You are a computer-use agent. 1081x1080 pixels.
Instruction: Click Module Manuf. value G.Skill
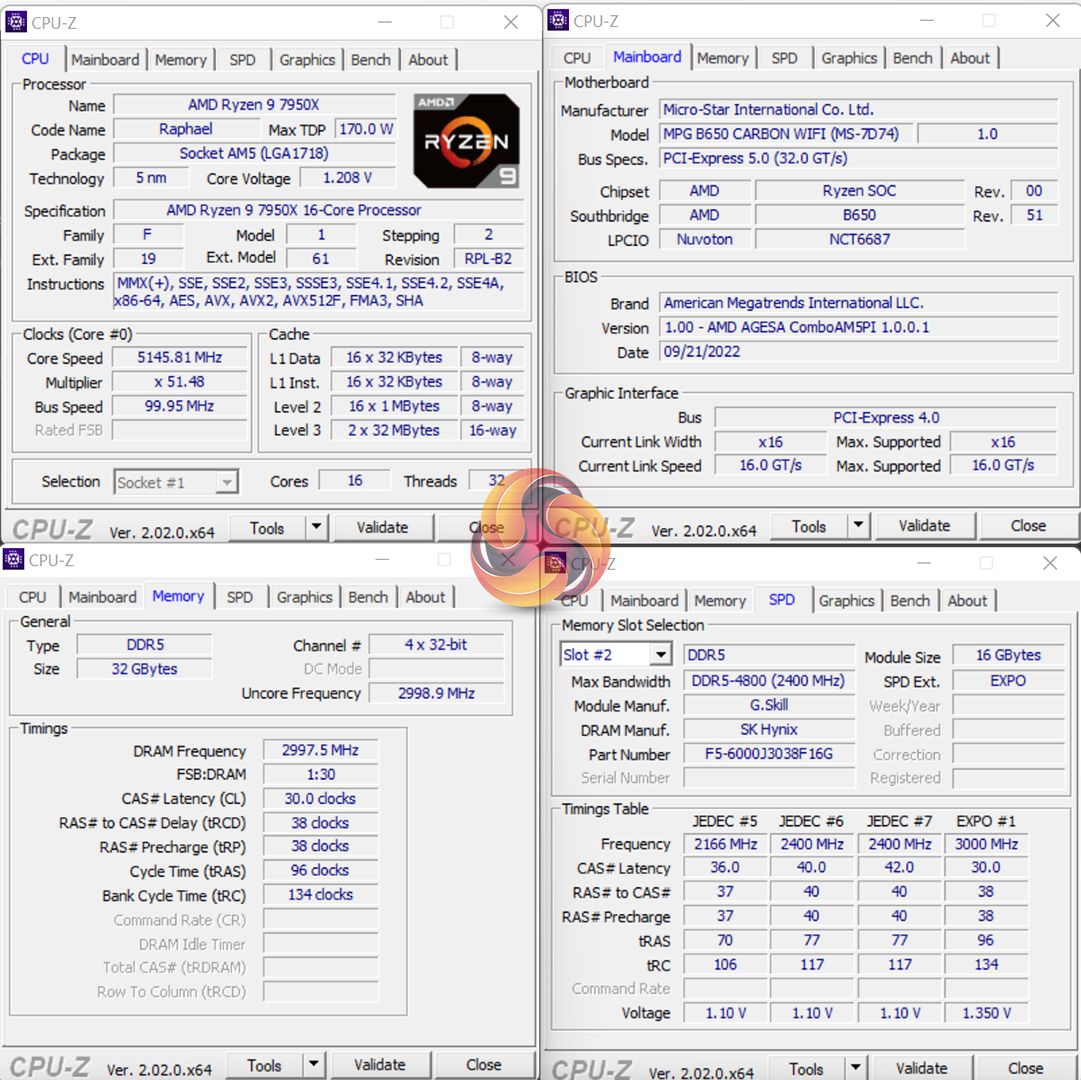(768, 704)
